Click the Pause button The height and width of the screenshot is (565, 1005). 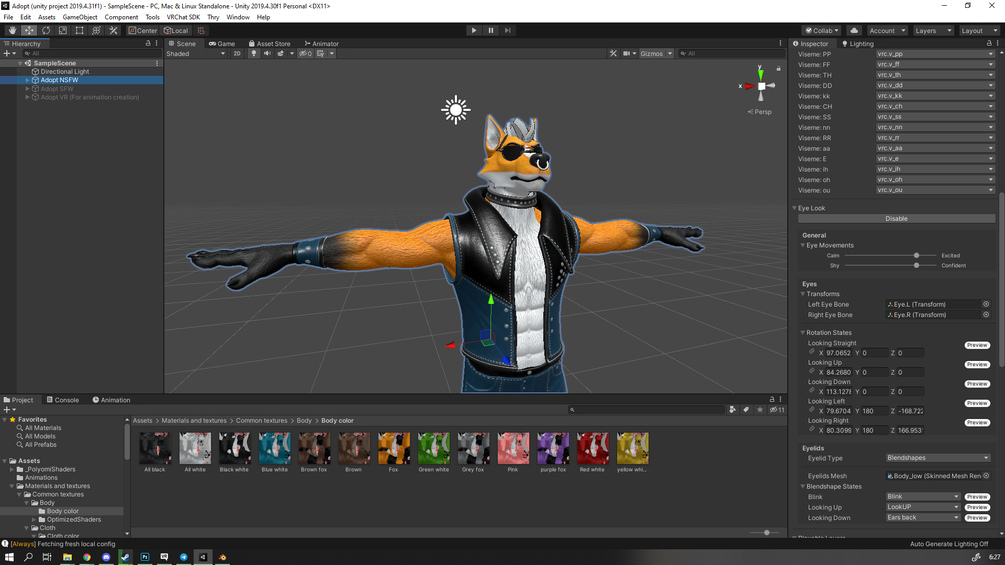pos(491,30)
